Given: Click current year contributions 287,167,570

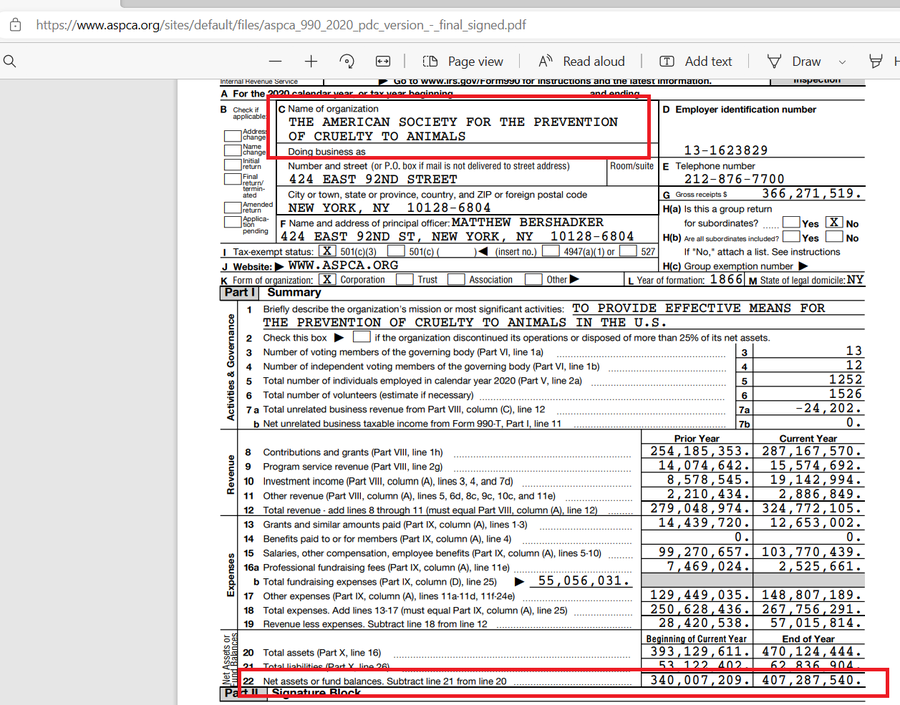Looking at the screenshot, I should (x=812, y=451).
